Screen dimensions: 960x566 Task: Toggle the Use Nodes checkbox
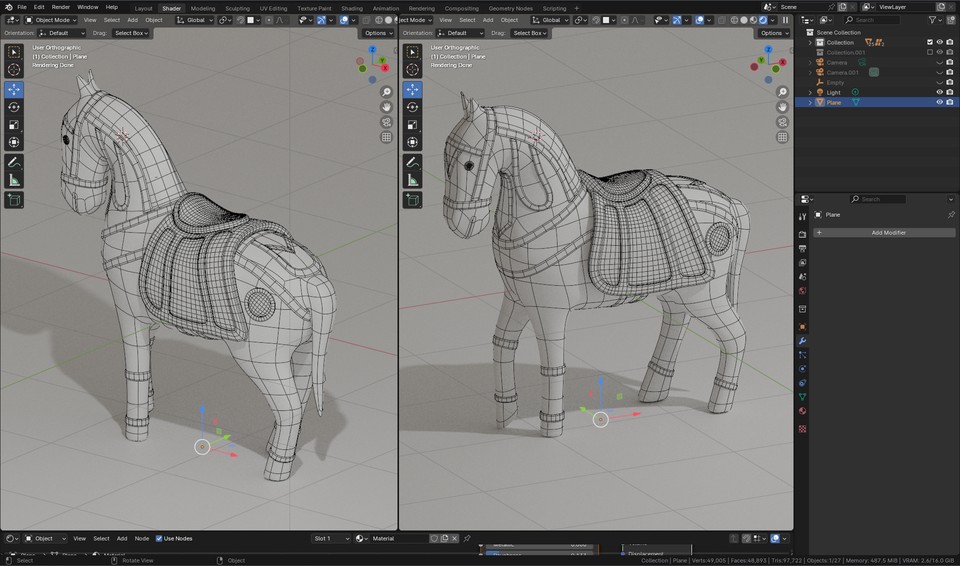159,538
